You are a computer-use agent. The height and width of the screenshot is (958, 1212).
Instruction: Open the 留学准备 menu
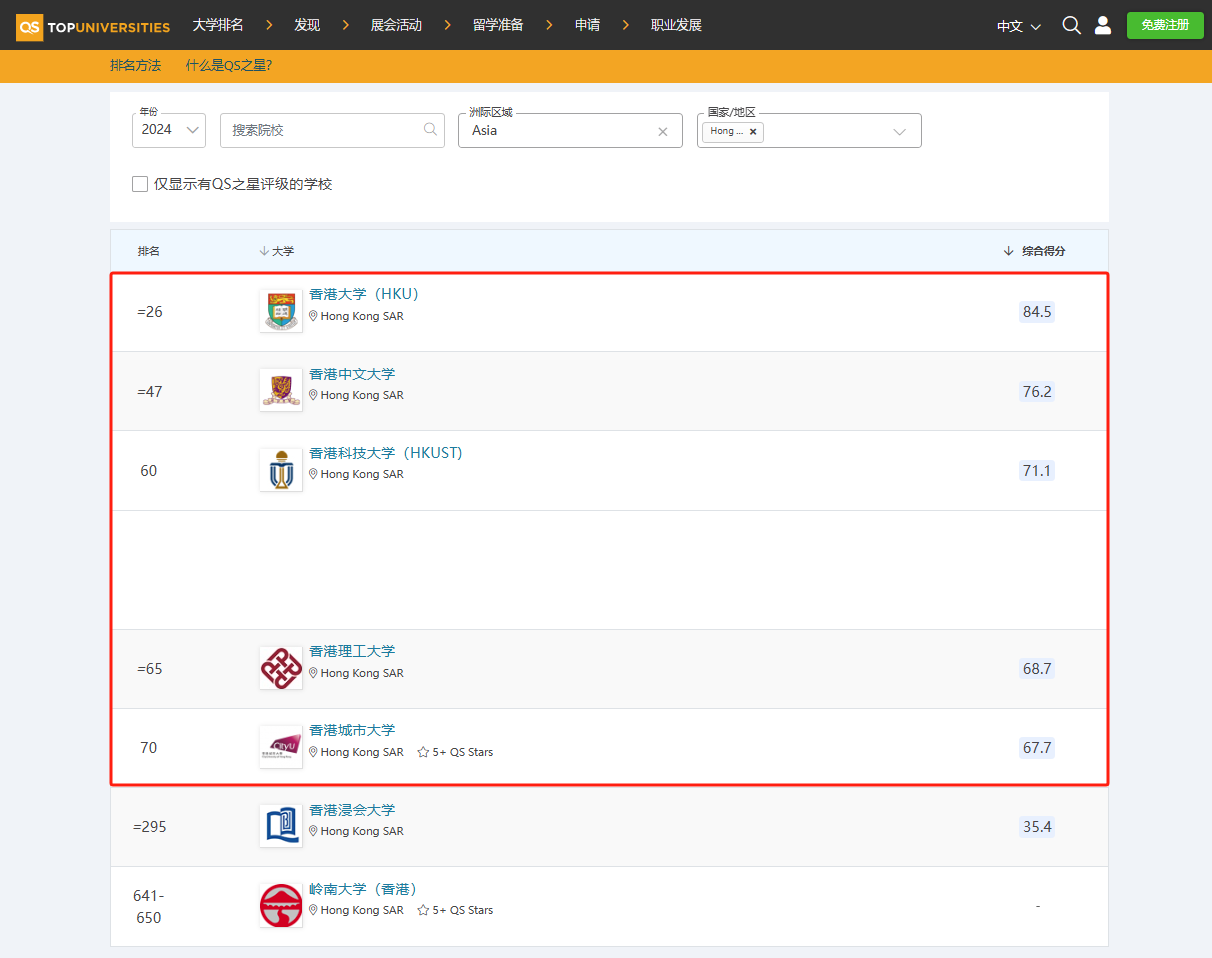click(x=498, y=25)
